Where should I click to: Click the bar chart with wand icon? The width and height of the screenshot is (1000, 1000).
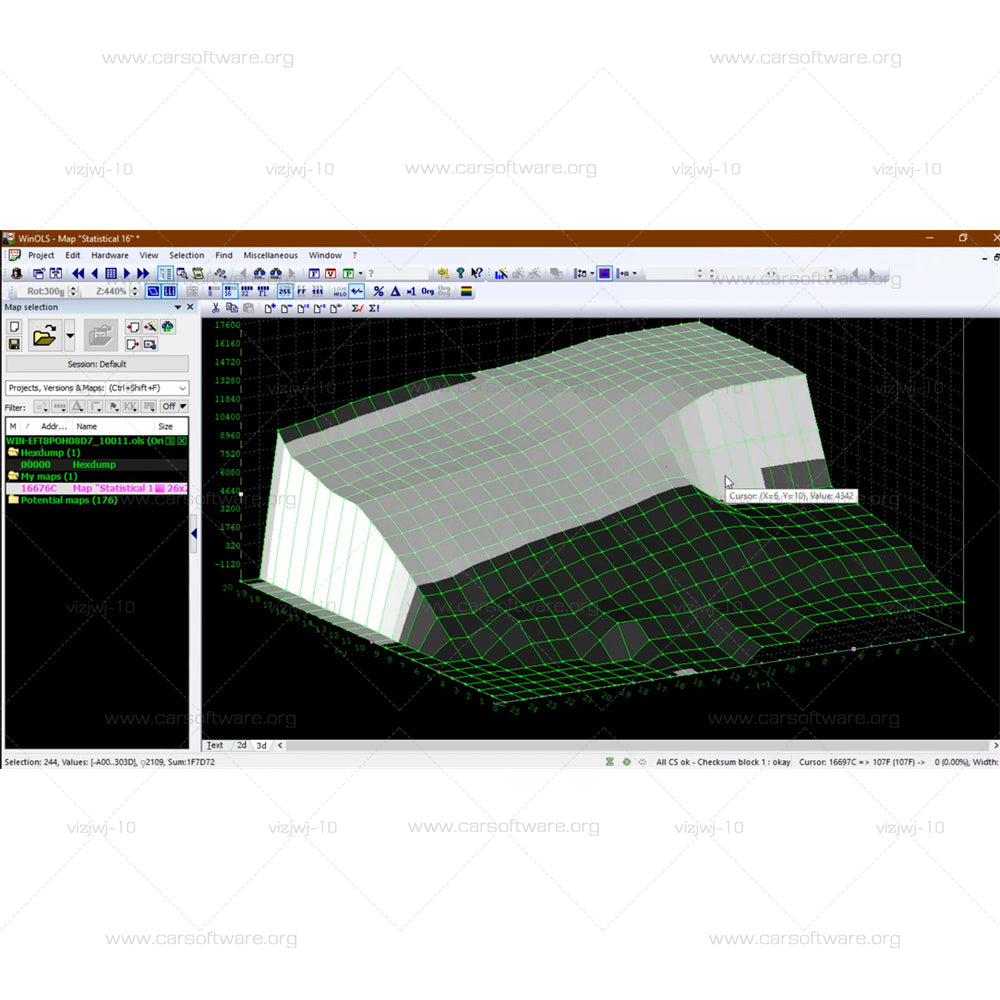[x=501, y=273]
